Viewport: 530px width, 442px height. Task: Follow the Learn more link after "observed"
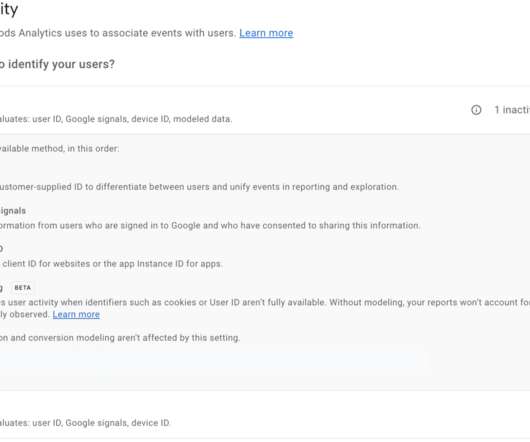[x=76, y=314]
